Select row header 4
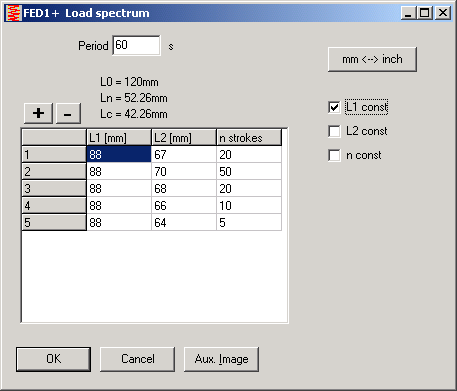This screenshot has width=457, height=391. (x=54, y=205)
